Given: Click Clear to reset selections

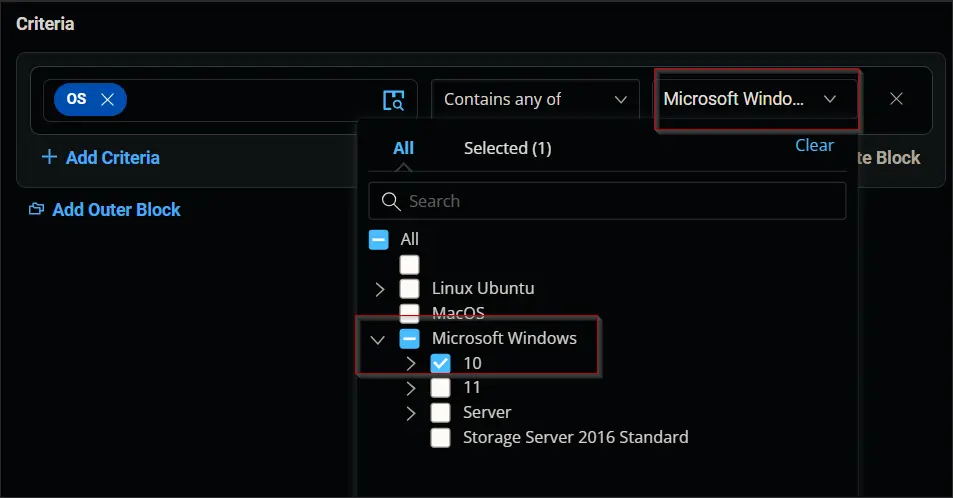Looking at the screenshot, I should (814, 145).
